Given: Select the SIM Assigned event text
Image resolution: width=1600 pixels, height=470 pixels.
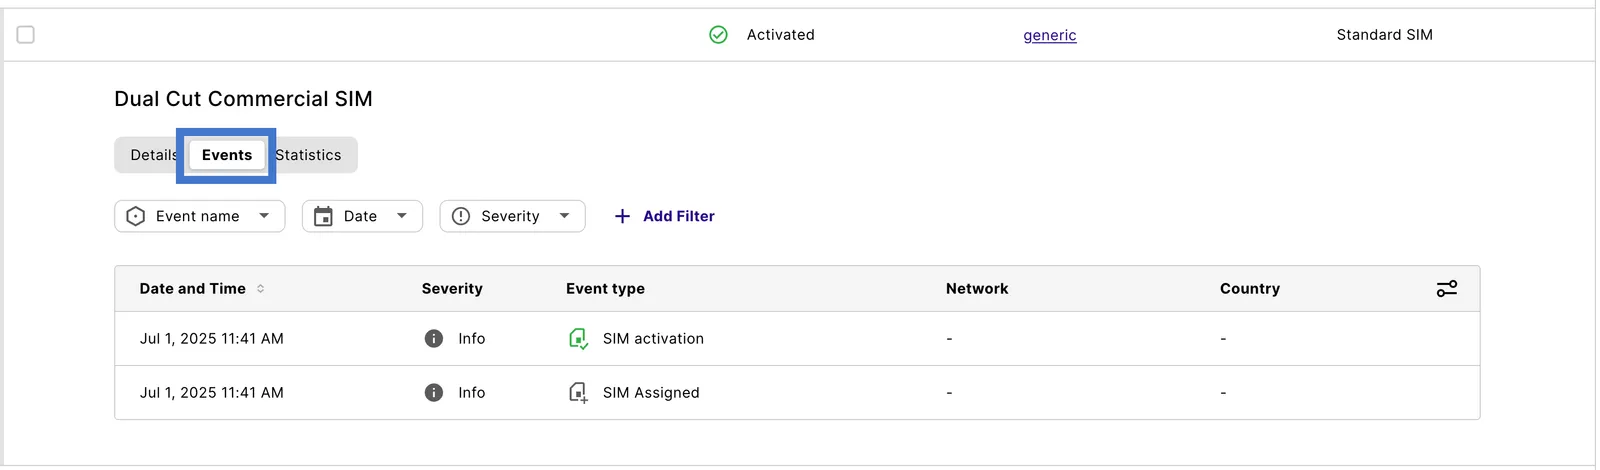Looking at the screenshot, I should 651,393.
